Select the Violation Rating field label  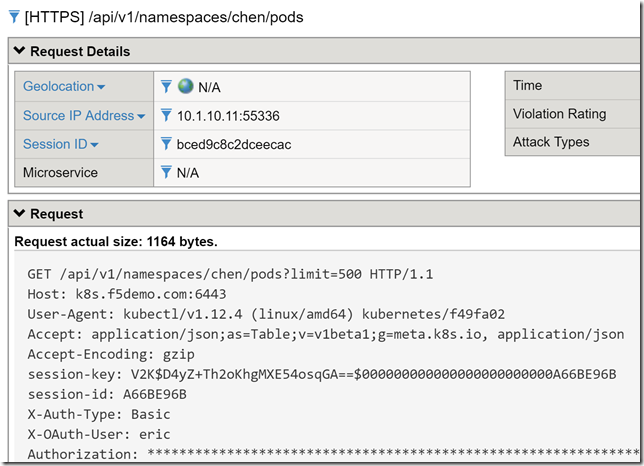point(559,114)
